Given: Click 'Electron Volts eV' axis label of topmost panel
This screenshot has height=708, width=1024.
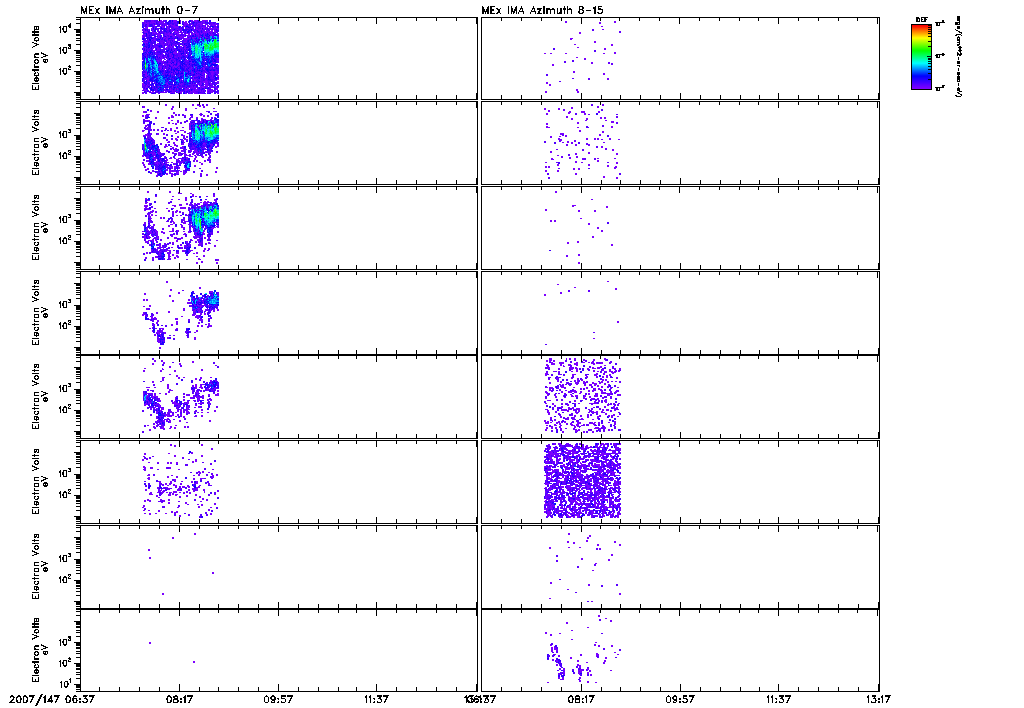Looking at the screenshot, I should click(40, 58).
